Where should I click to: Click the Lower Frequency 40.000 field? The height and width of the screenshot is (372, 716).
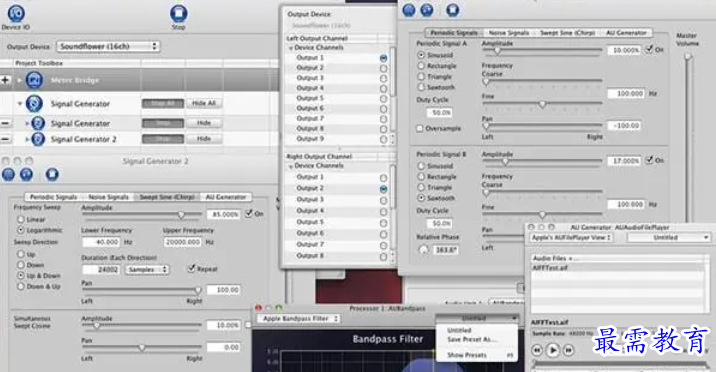[101, 242]
